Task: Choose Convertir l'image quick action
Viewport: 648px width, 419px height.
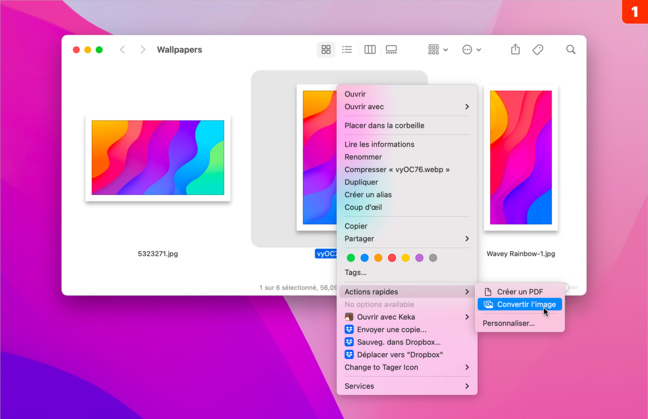Action: click(519, 305)
